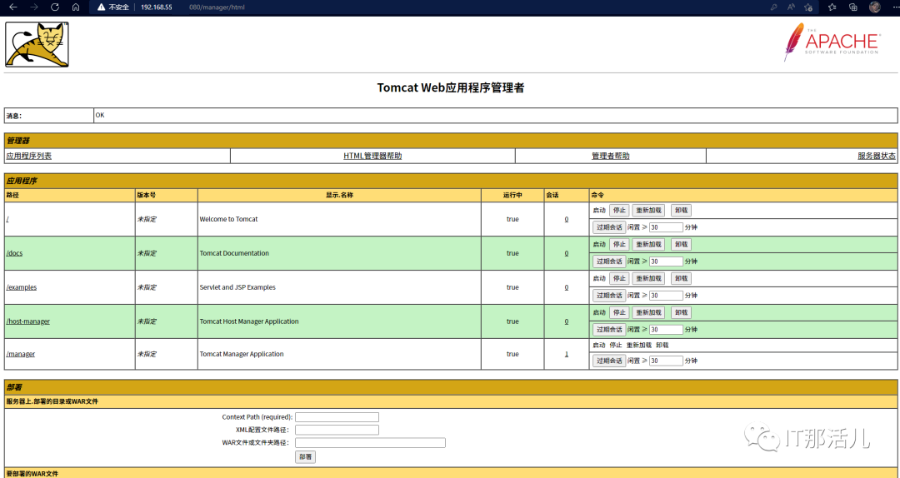Click the Apache Software Foundation logo
The image size is (900, 478).
pos(831,41)
